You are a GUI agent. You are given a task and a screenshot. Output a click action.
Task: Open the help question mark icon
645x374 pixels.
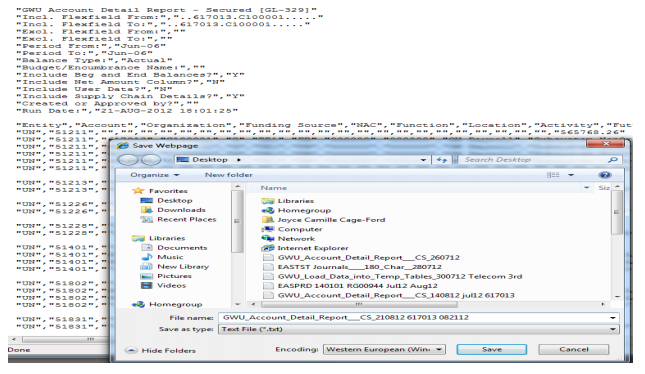(x=605, y=175)
